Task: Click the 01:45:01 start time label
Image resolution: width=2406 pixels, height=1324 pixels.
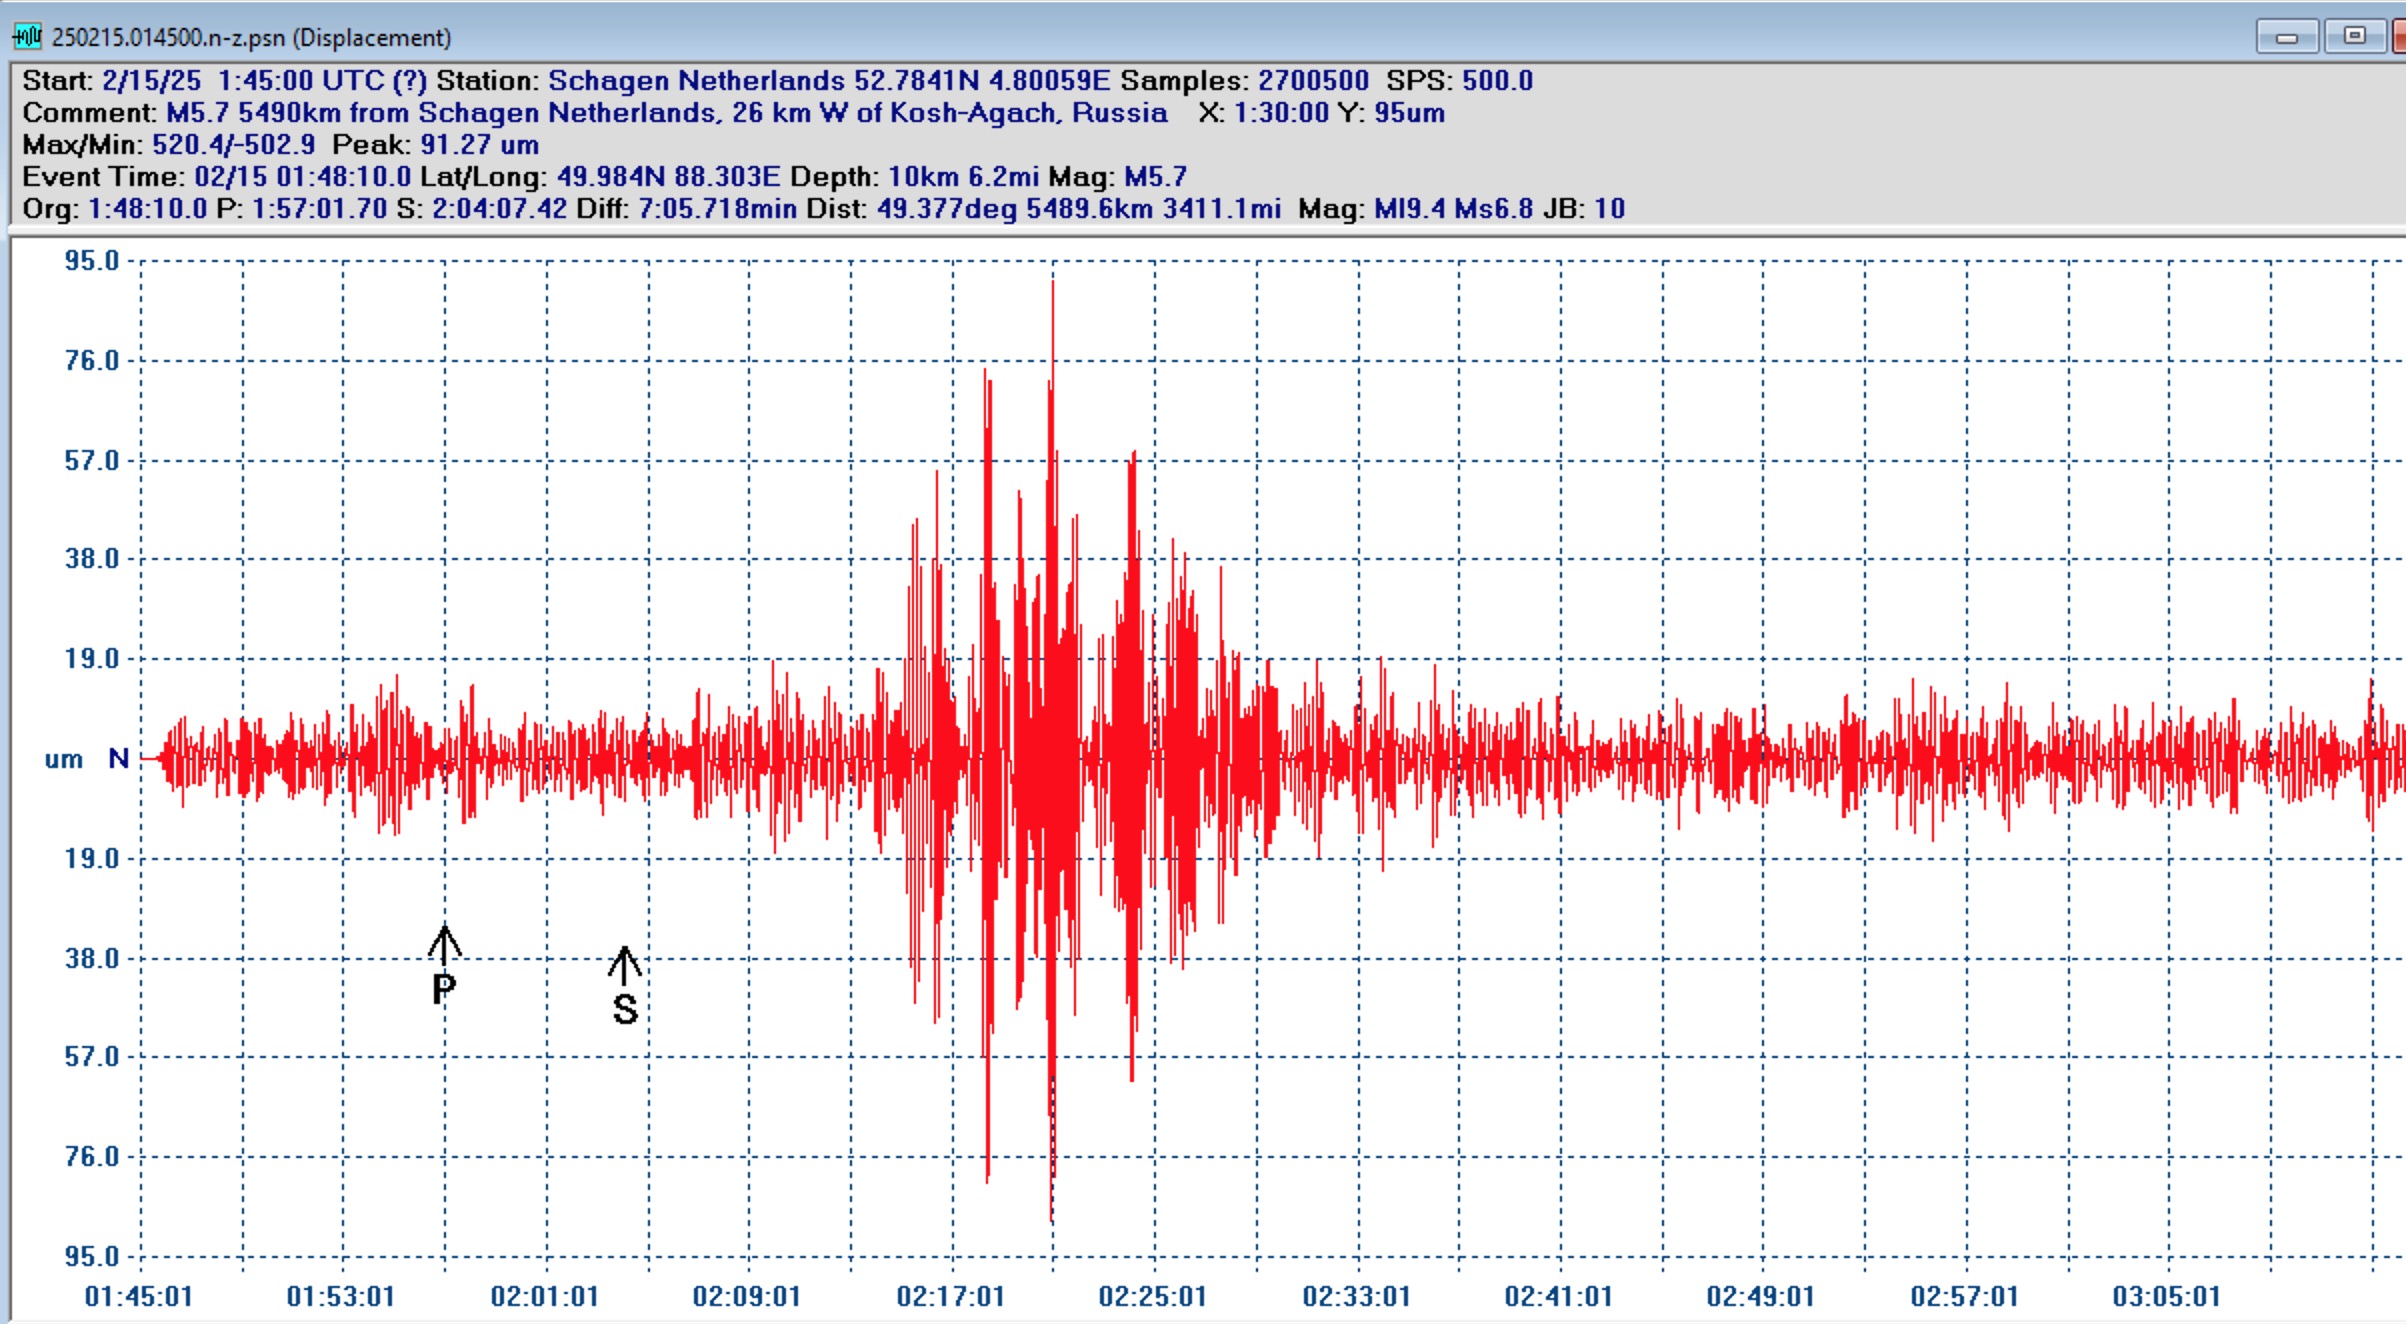Action: (138, 1296)
